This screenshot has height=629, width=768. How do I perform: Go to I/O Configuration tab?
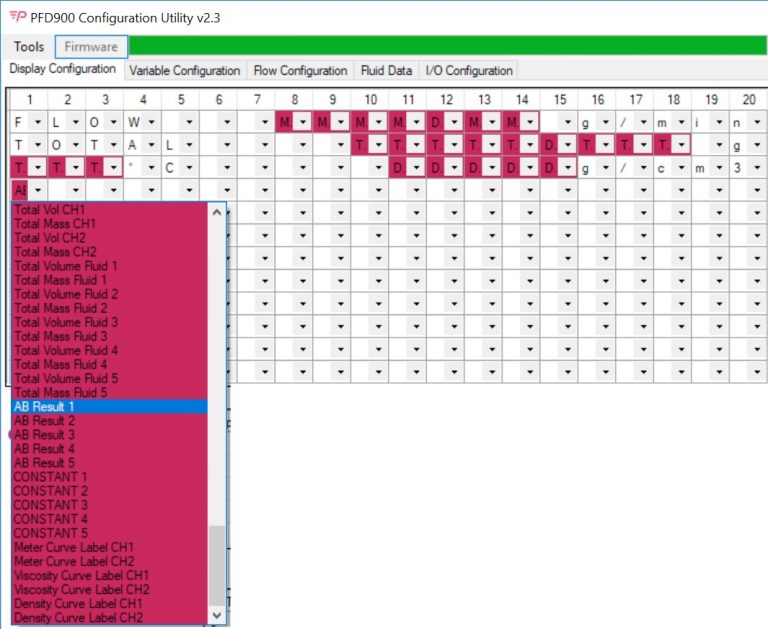tap(469, 71)
